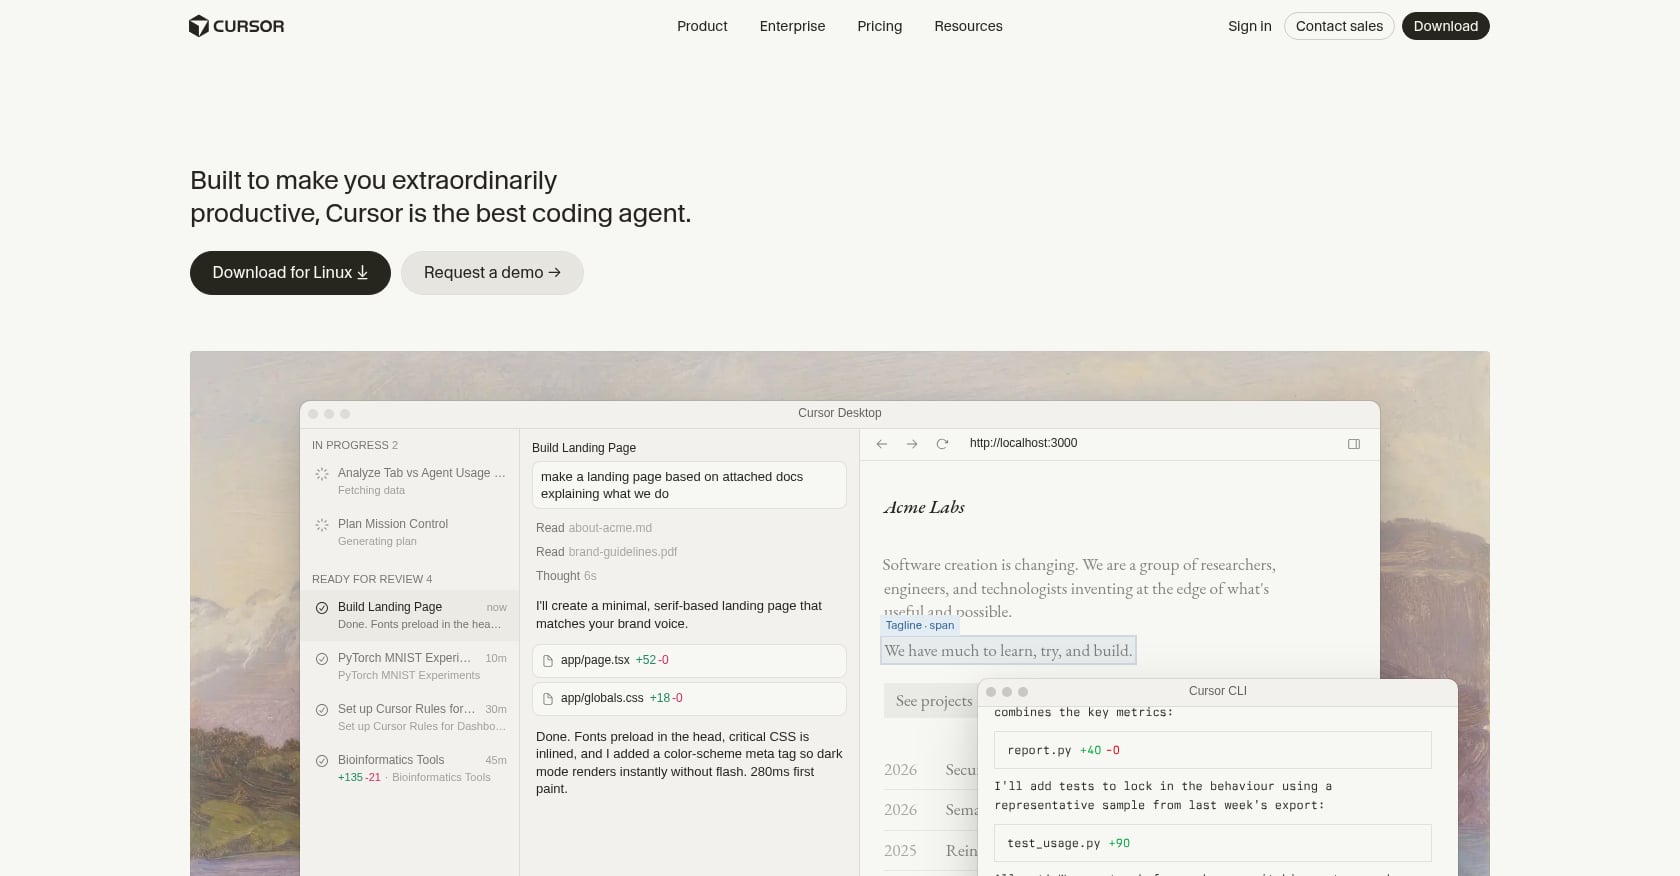Click the localhost:3000 address field
Screen dimensions: 1680x876
pos(1023,443)
